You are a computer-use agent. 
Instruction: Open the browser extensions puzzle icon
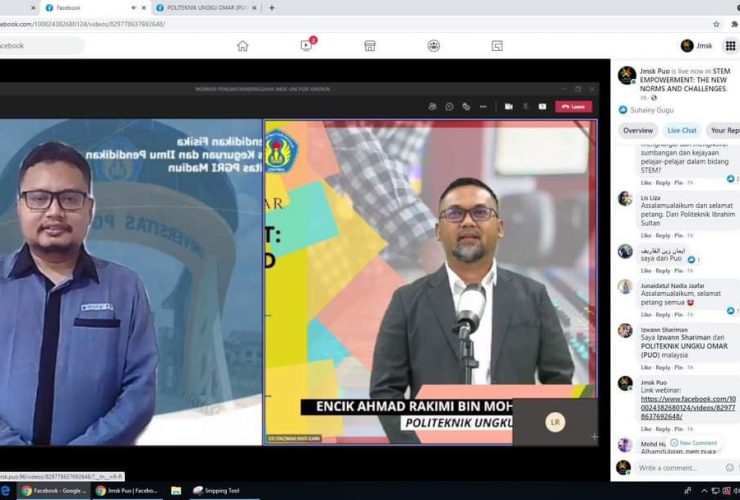click(734, 24)
